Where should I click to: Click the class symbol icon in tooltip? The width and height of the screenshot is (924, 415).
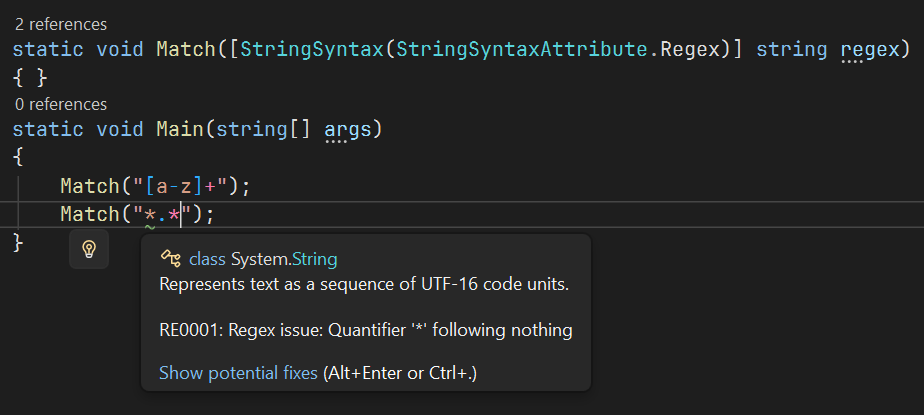pyautogui.click(x=170, y=259)
